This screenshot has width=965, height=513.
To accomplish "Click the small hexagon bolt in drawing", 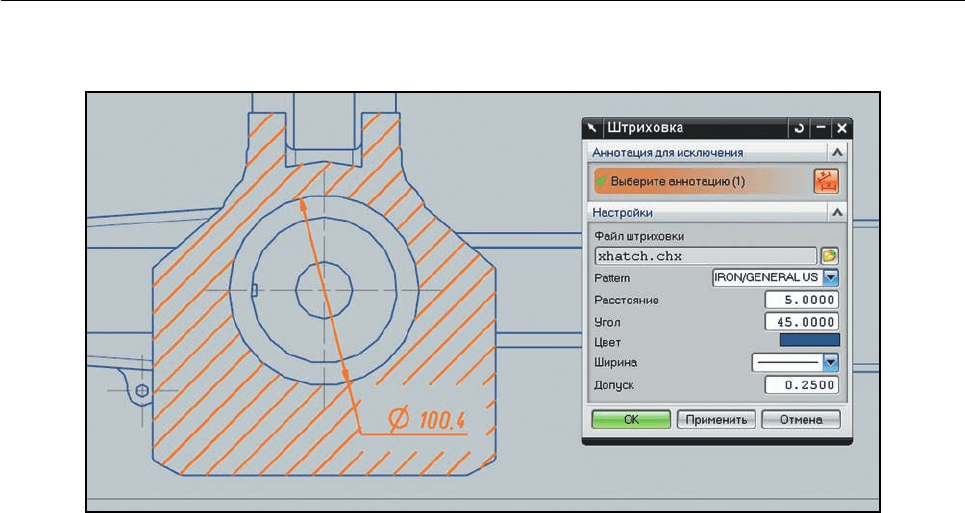I will tap(142, 391).
